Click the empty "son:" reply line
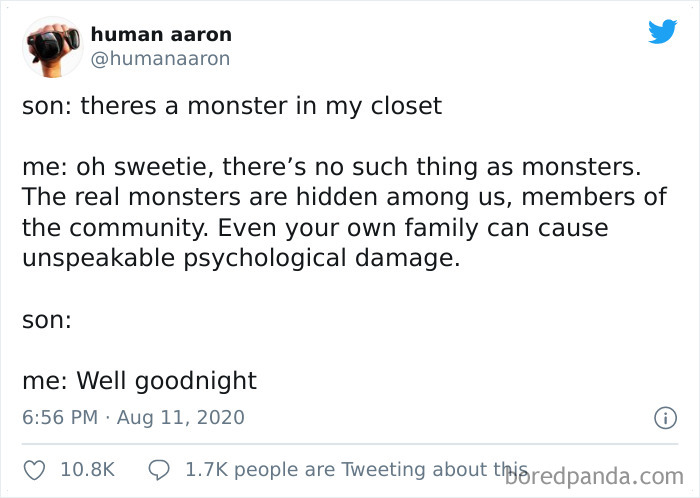This screenshot has height=498, width=700. click(x=47, y=322)
